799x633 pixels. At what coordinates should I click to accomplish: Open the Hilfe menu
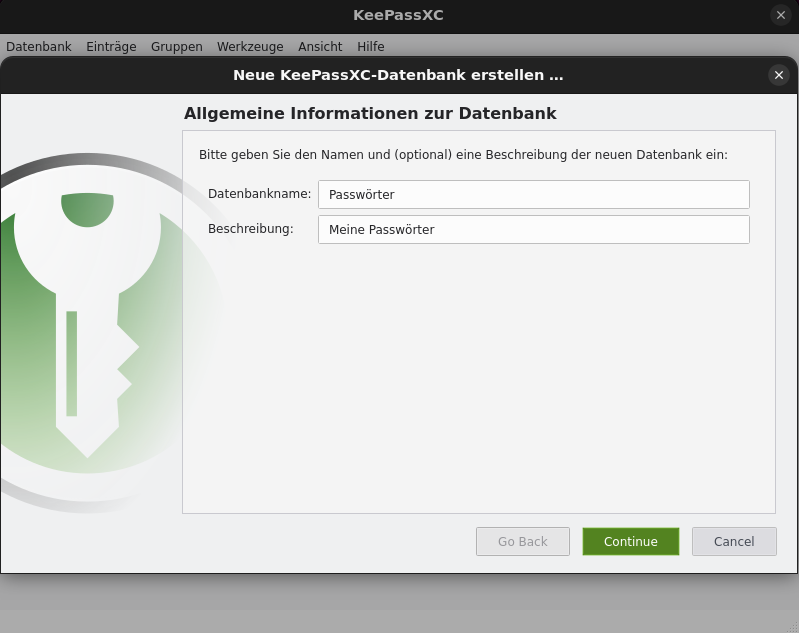[370, 46]
